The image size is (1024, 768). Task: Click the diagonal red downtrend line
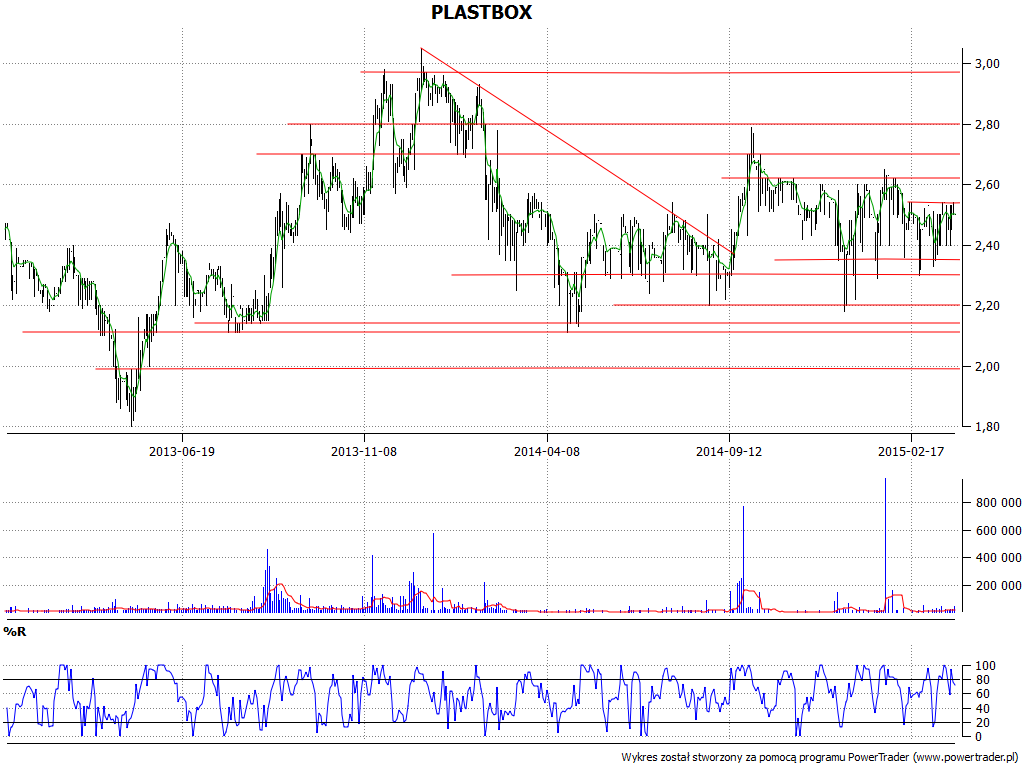pos(577,152)
